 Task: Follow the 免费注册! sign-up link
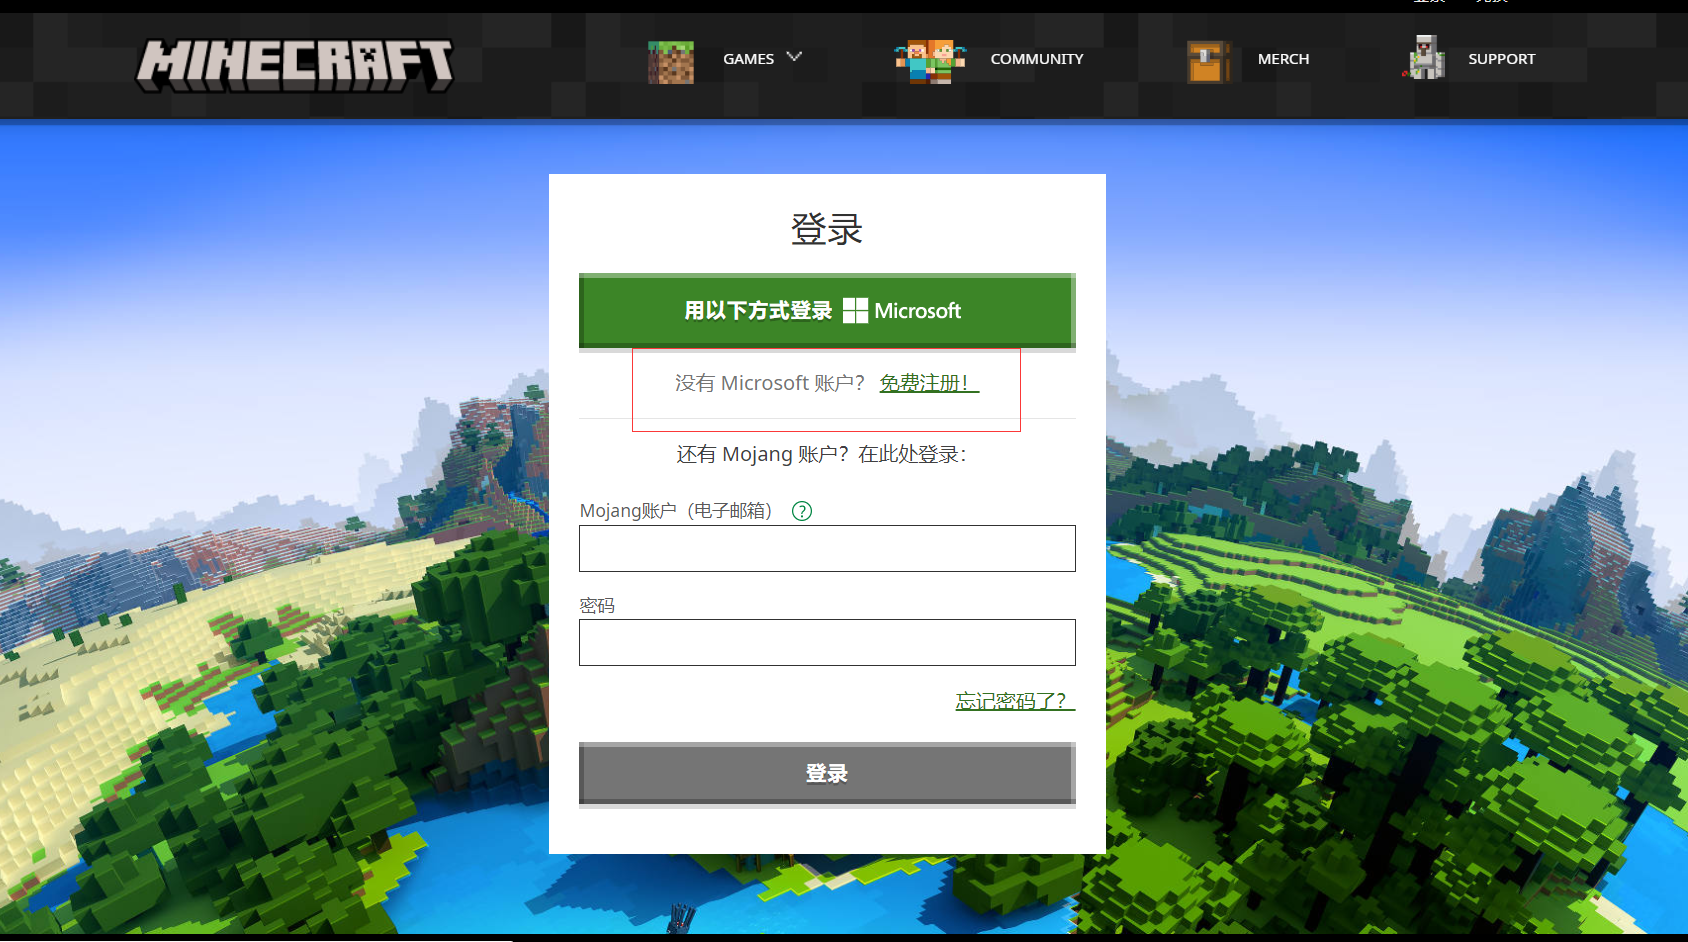coord(928,383)
